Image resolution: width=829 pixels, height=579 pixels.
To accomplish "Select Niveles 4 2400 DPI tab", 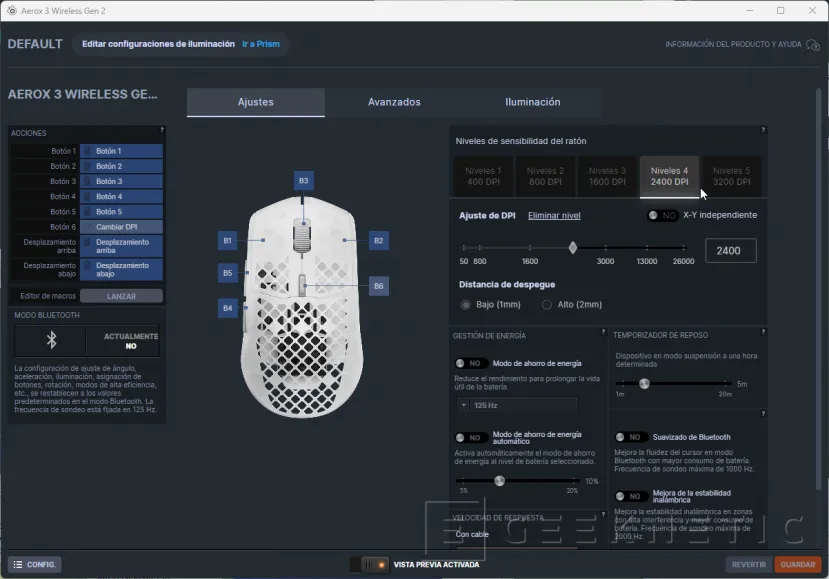I will tap(669, 177).
